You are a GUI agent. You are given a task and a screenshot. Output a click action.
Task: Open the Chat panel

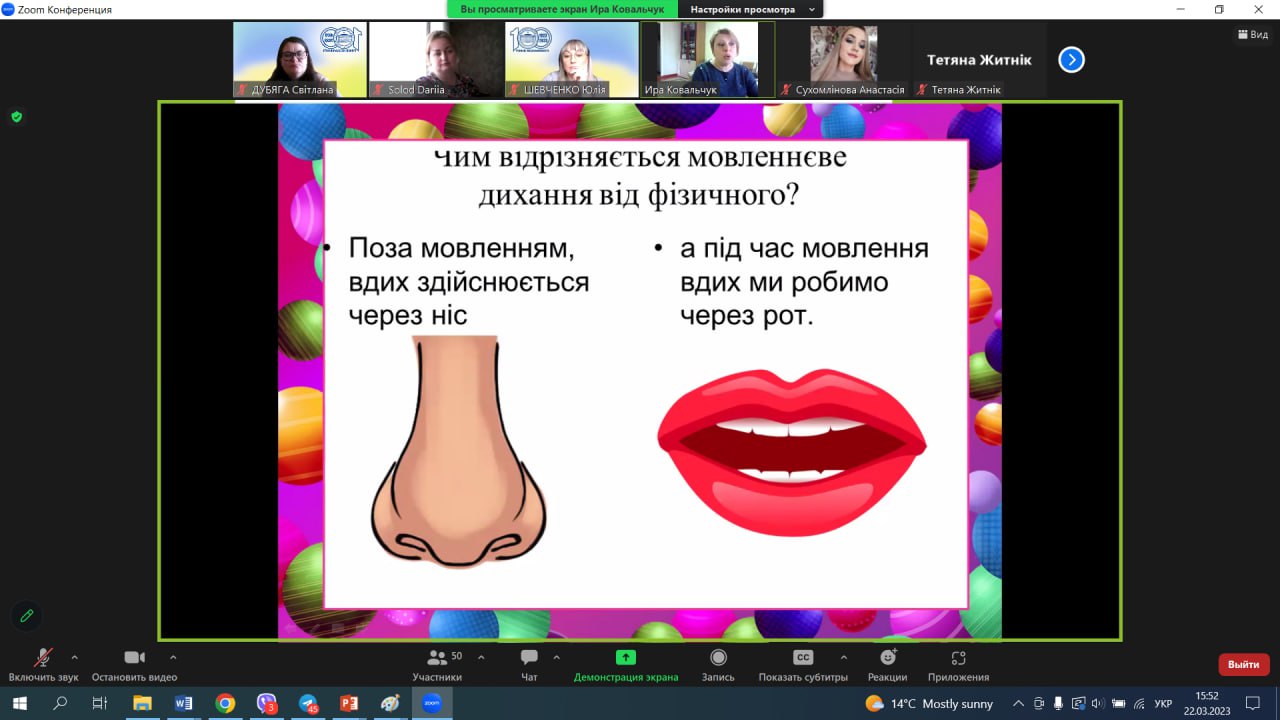(x=529, y=658)
